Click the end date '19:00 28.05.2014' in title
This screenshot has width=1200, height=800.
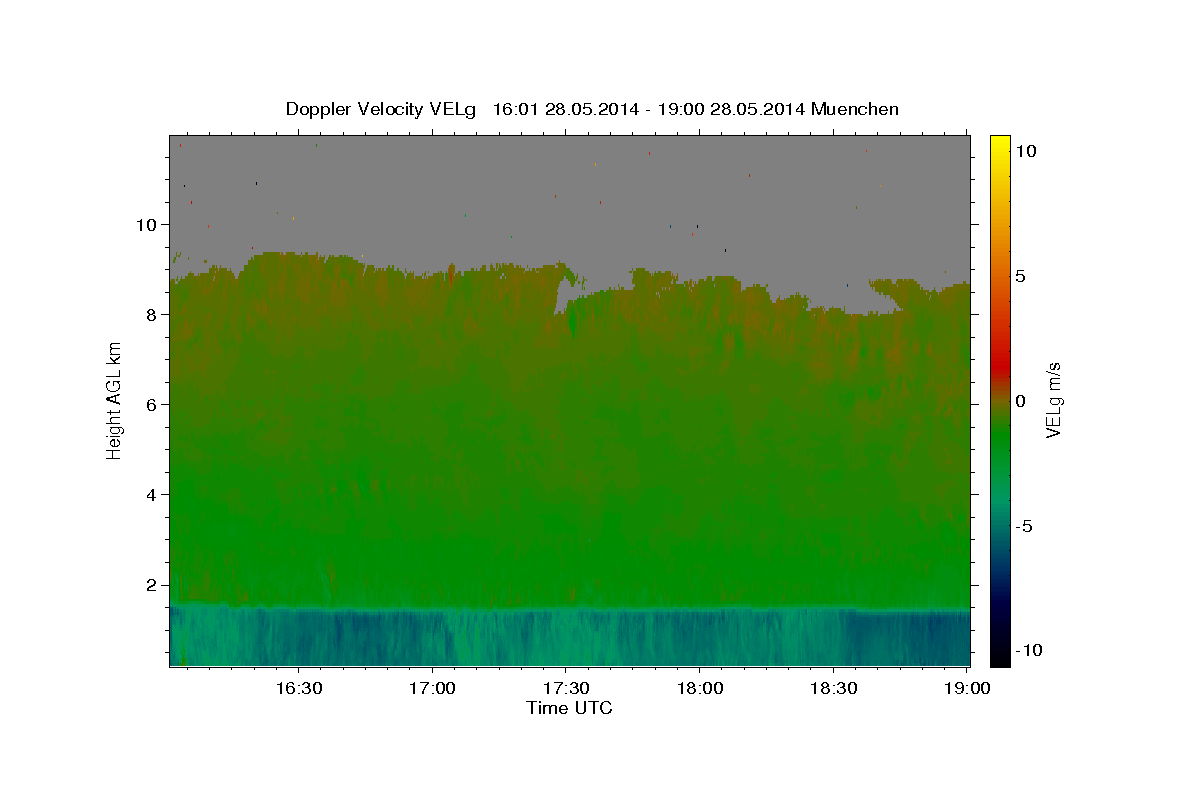click(x=731, y=109)
